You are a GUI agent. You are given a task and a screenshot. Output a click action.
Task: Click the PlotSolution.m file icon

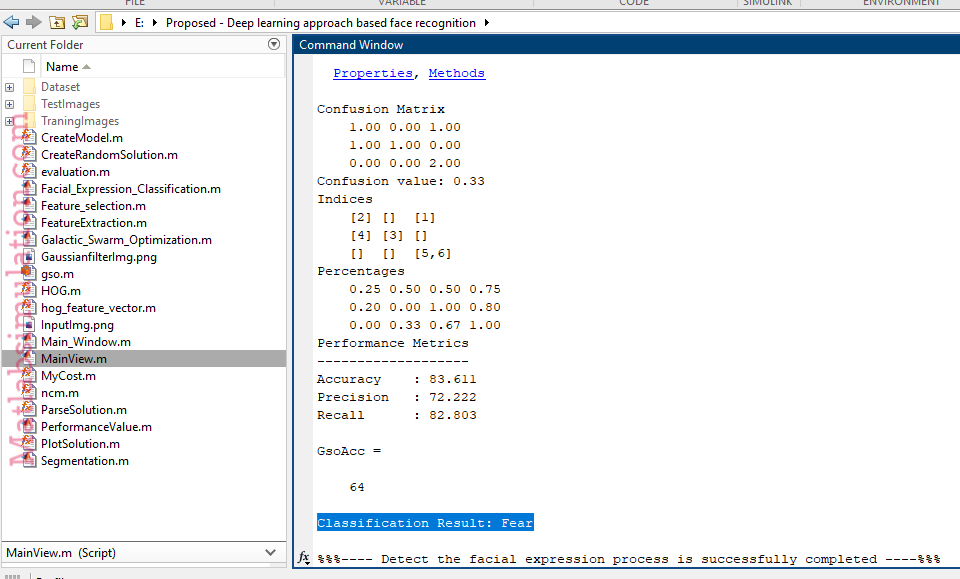tap(28, 444)
